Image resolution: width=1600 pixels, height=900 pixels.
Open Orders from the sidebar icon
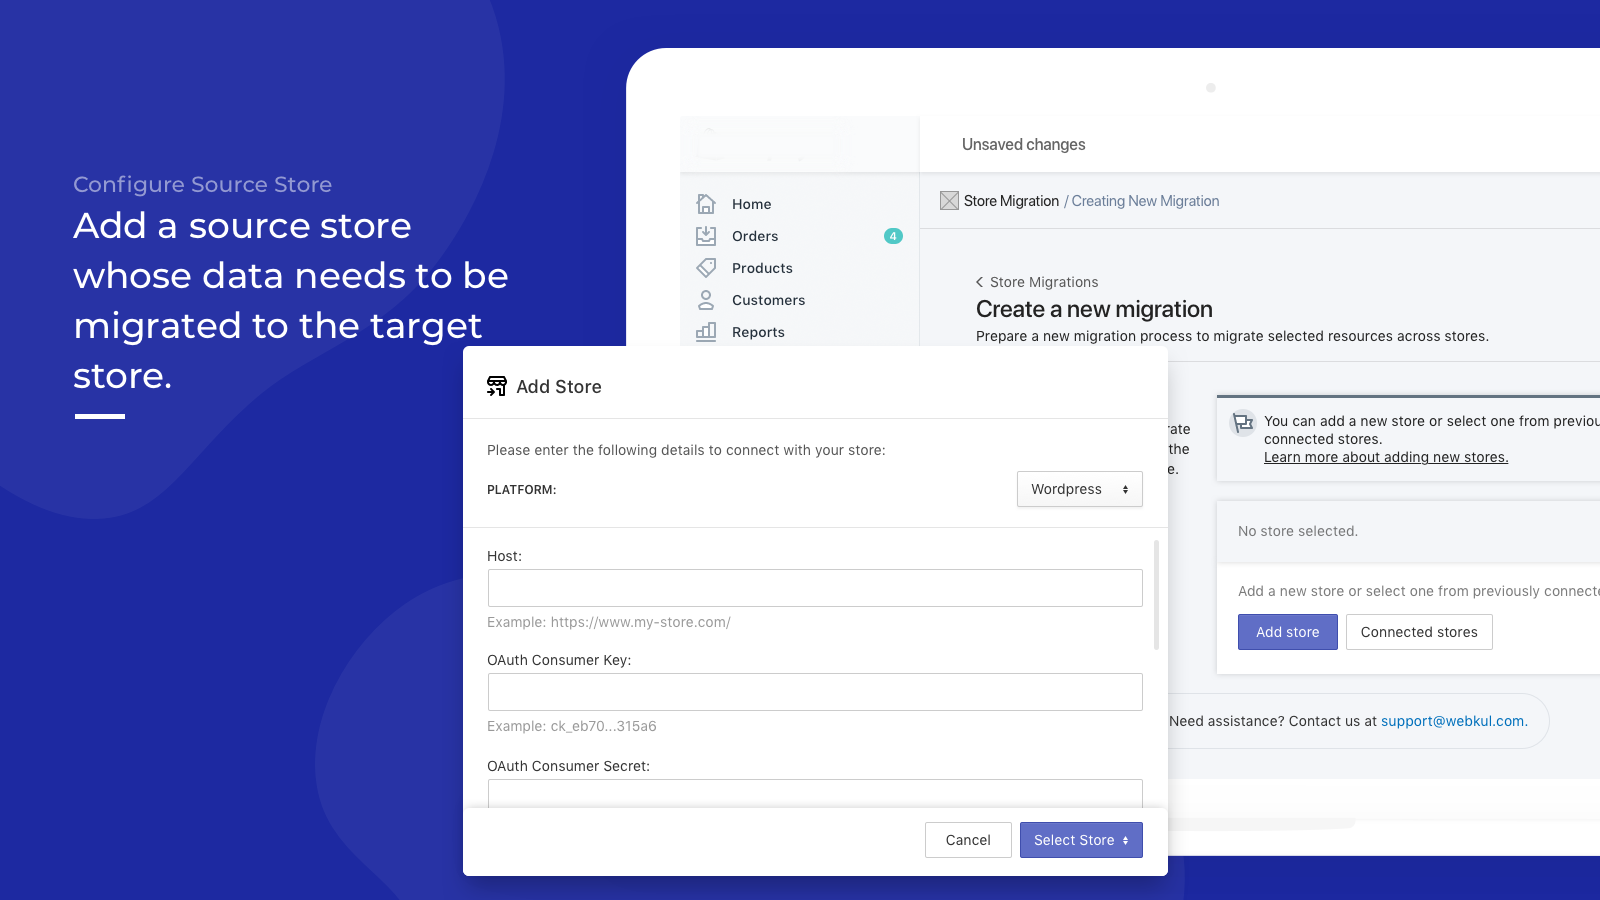pyautogui.click(x=706, y=236)
